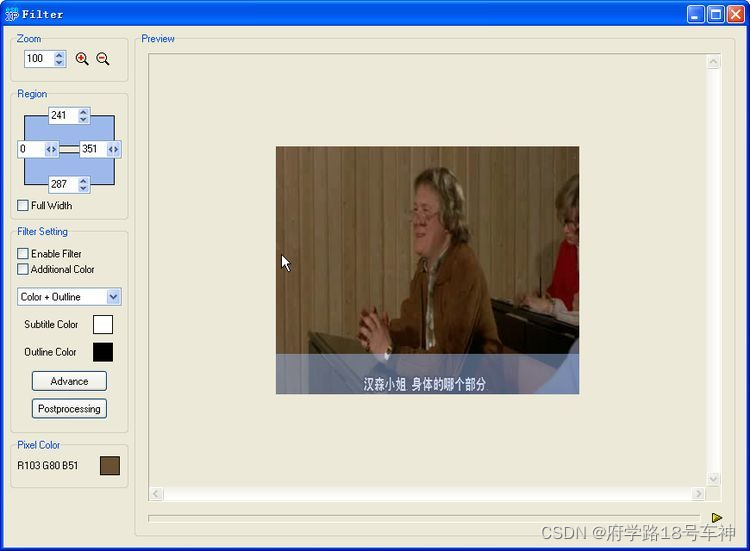Screen dimensions: 750x551
Task: Click the brown Pixel Color swatch
Action: click(x=110, y=465)
